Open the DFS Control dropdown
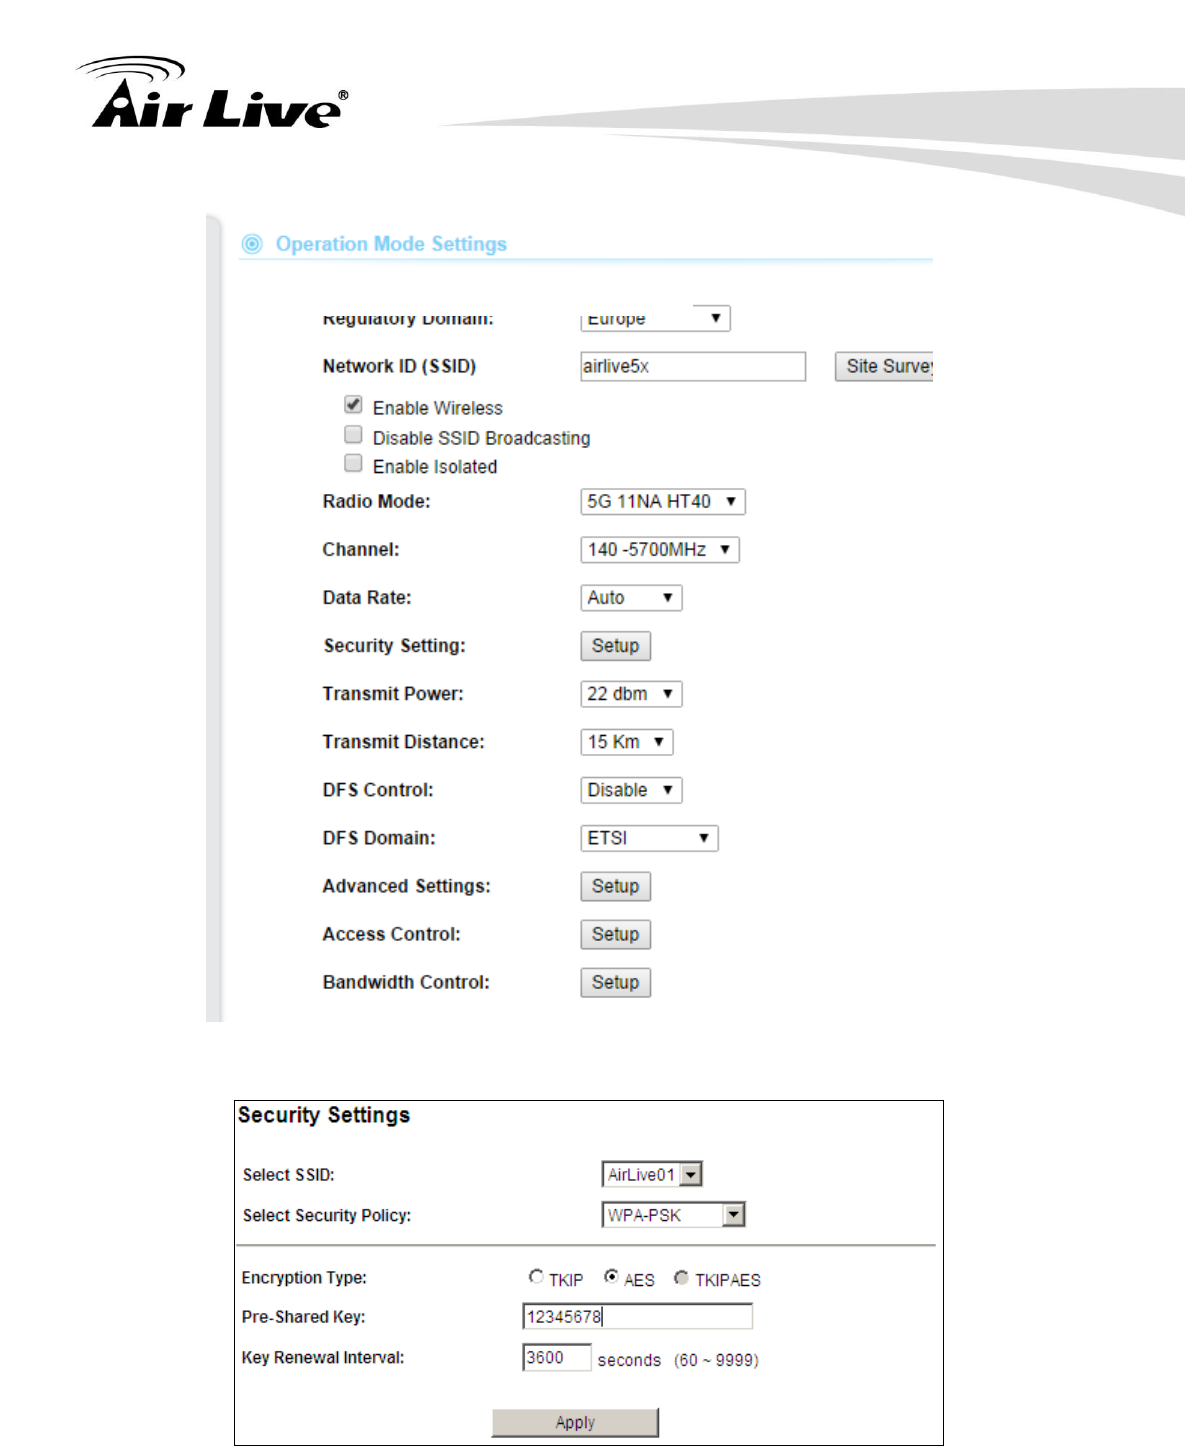The height and width of the screenshot is (1446, 1185). coord(631,790)
